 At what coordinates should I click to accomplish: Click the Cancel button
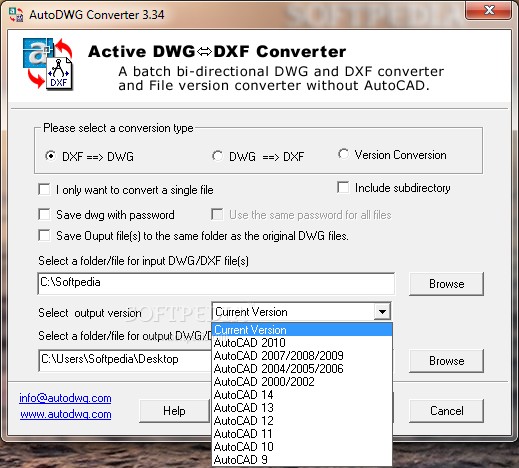click(446, 411)
